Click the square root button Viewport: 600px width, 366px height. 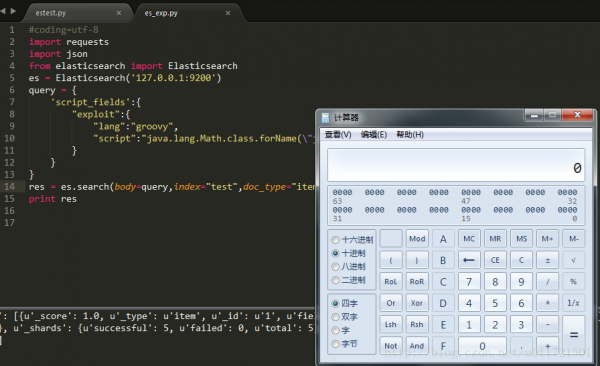[574, 260]
